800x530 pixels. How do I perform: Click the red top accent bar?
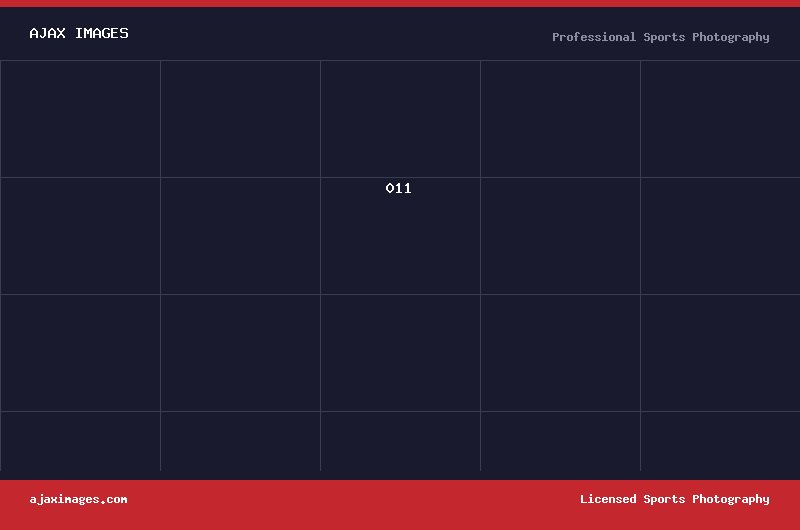coord(400,4)
